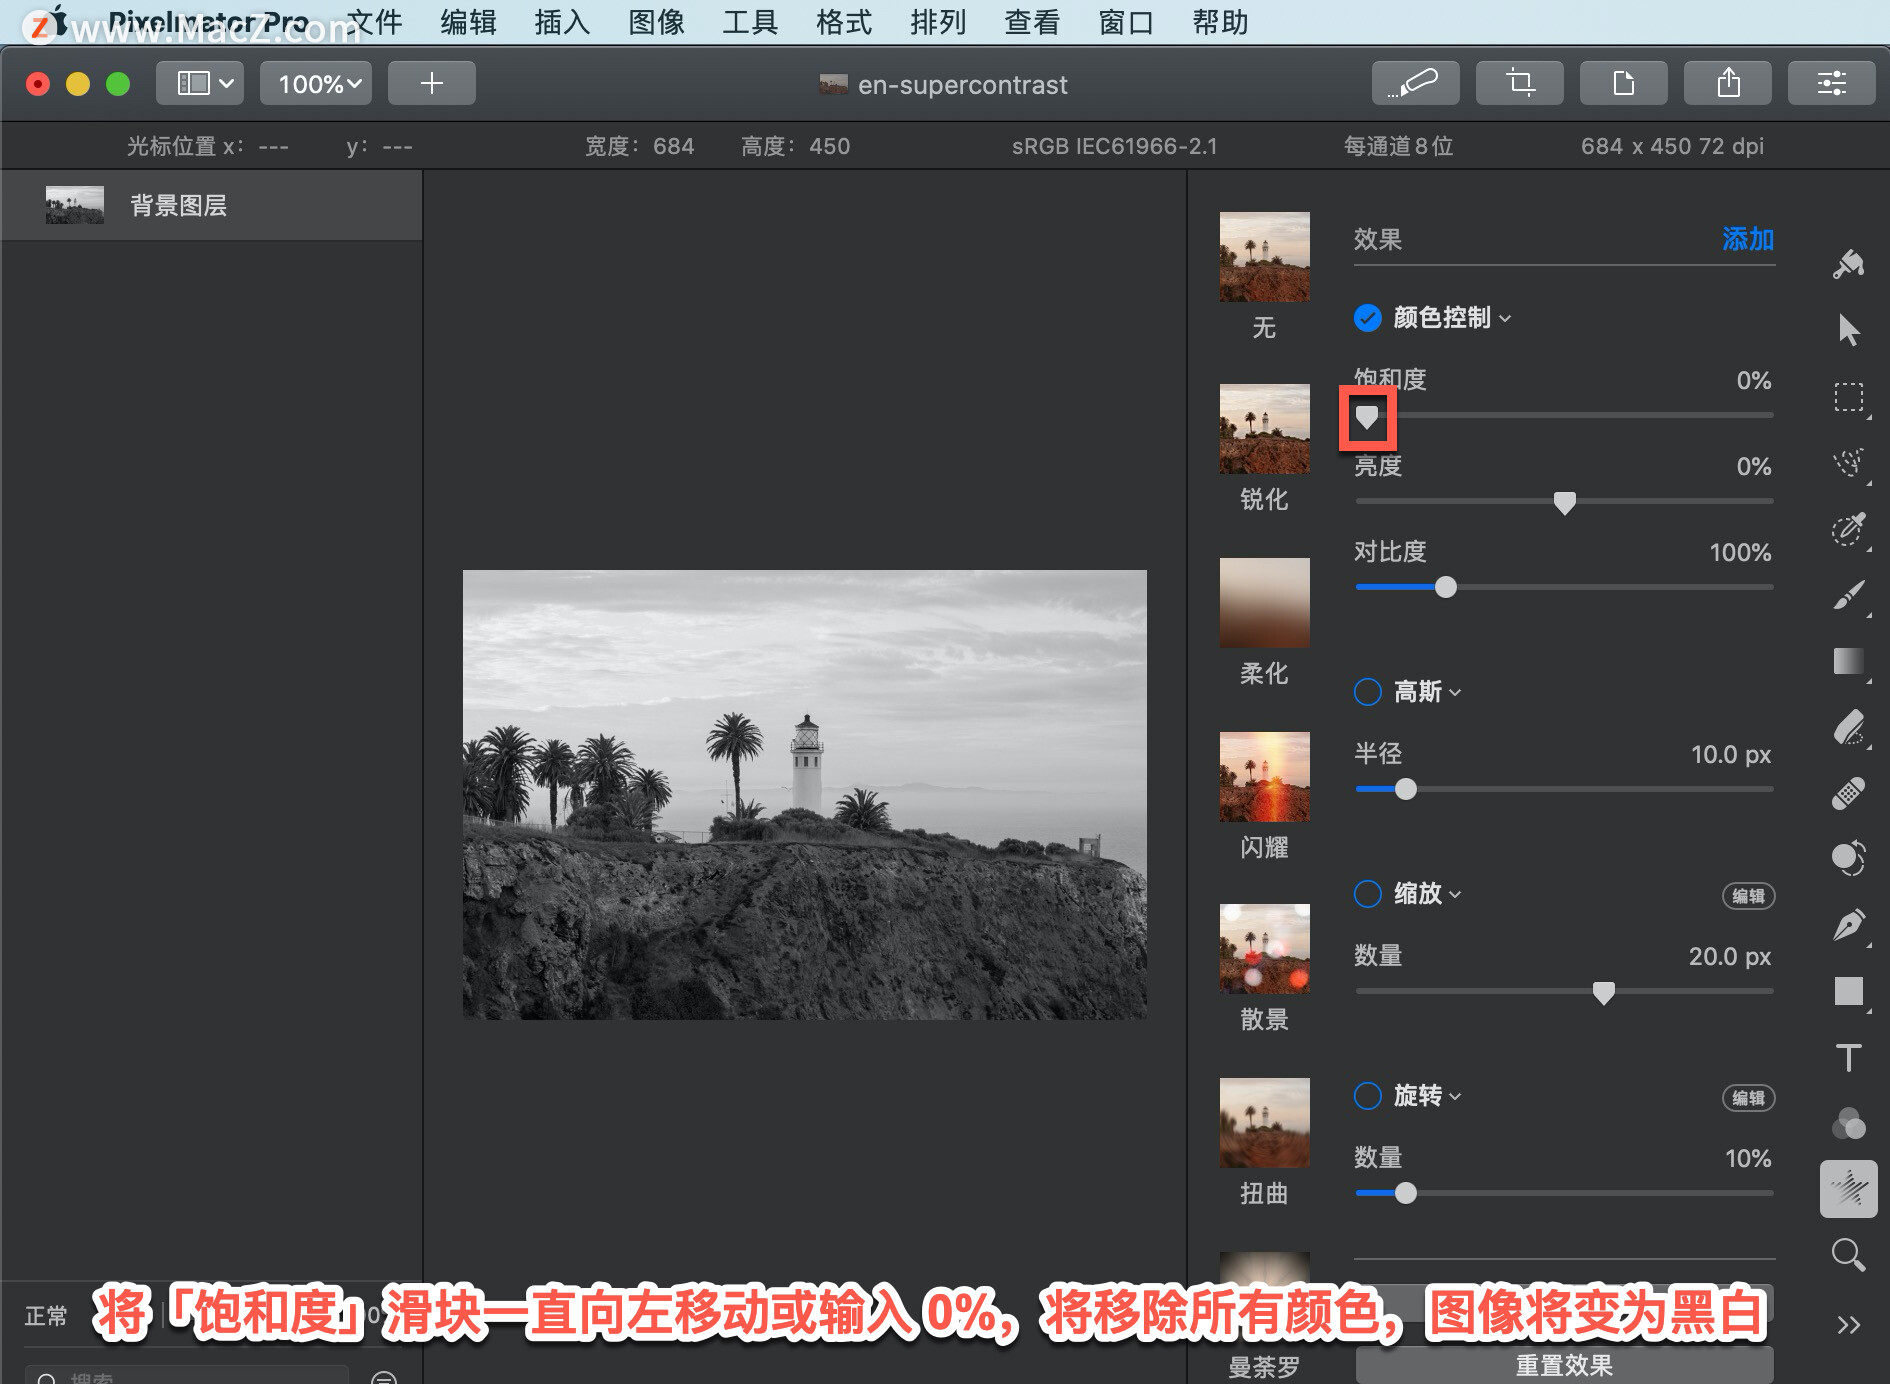Expand the 缩放 effect name dropdown
This screenshot has width=1890, height=1384.
point(1427,894)
